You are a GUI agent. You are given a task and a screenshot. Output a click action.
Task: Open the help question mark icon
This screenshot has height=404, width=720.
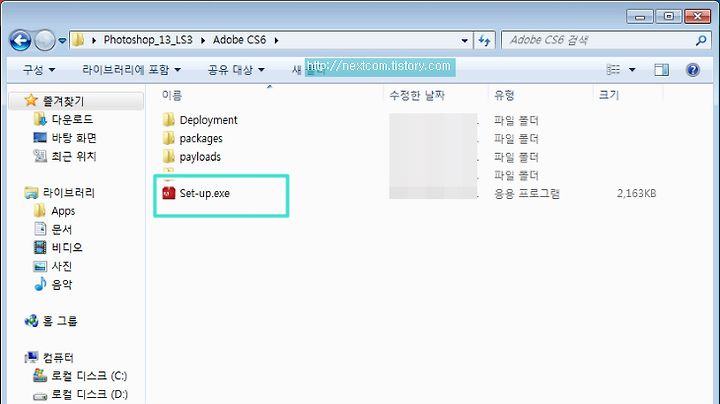[x=692, y=70]
